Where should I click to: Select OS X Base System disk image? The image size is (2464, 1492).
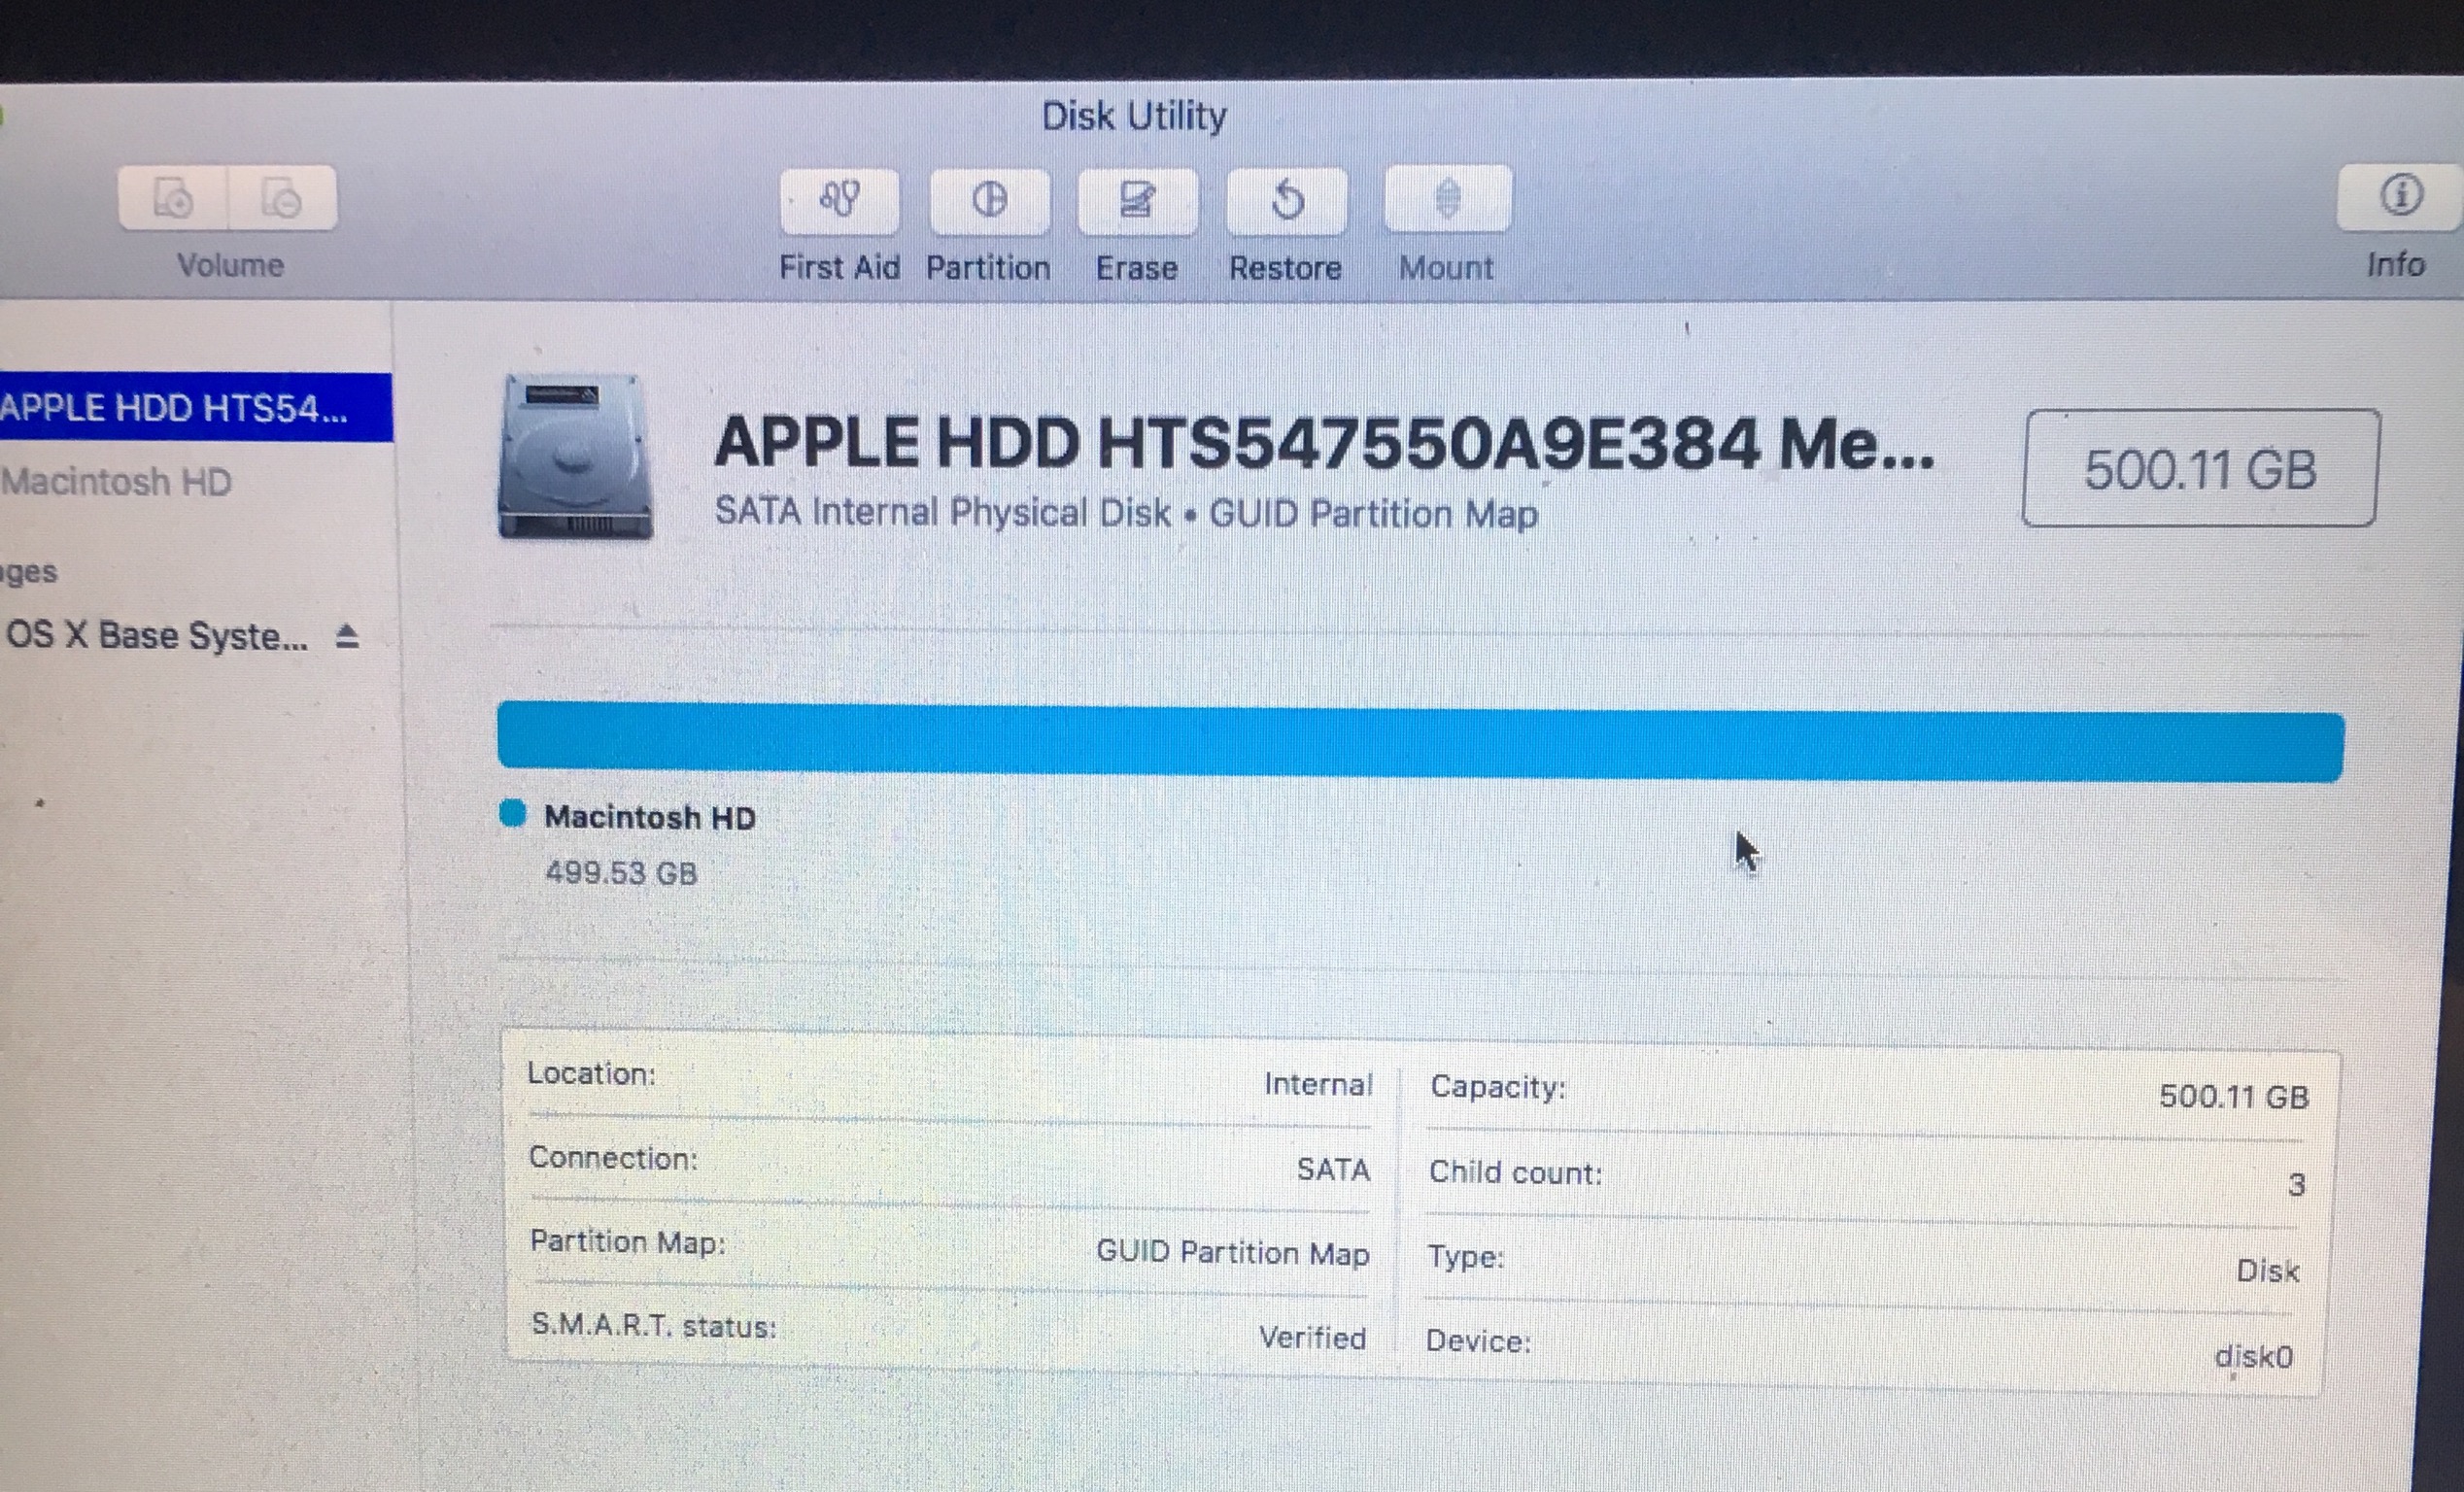[x=158, y=636]
